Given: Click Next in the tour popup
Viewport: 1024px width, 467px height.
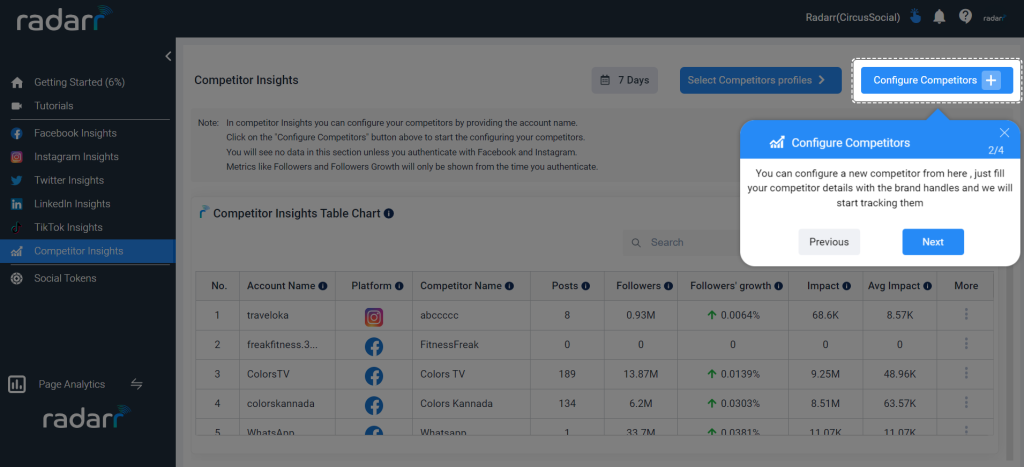Looking at the screenshot, I should click(933, 242).
